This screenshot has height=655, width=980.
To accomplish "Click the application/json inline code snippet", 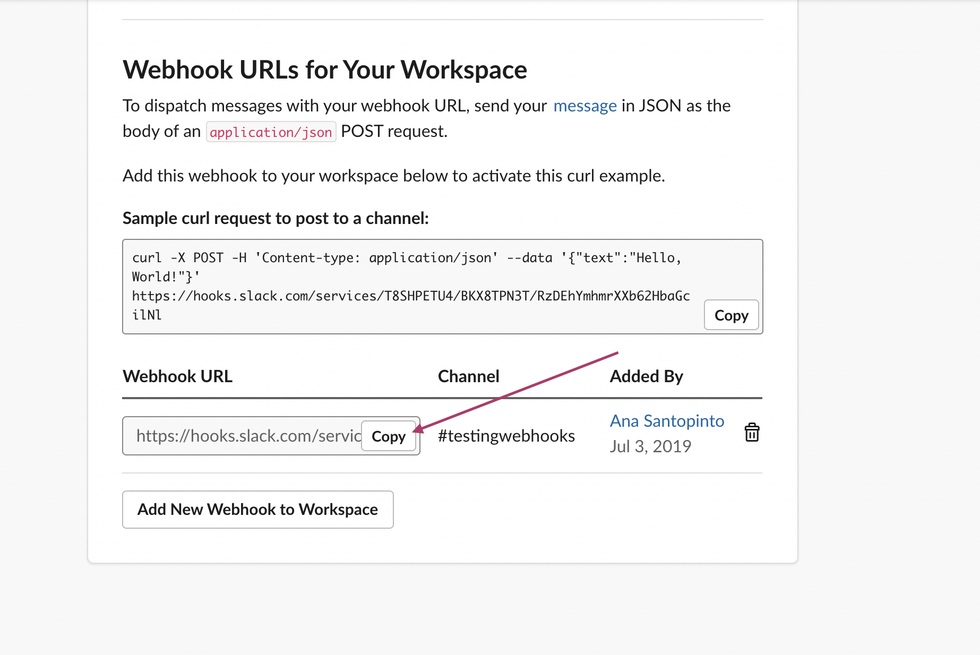I will [271, 132].
